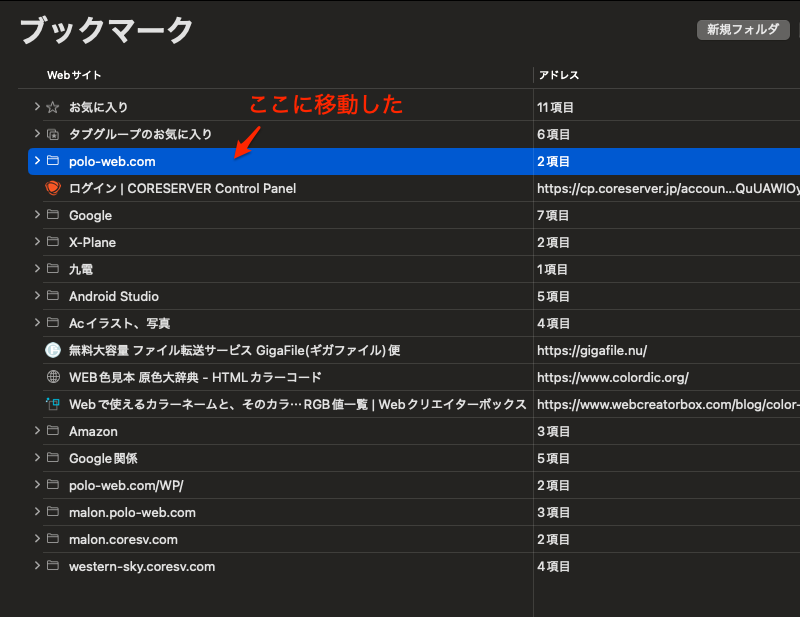Expand the お気に入り folder chevron

(37, 107)
